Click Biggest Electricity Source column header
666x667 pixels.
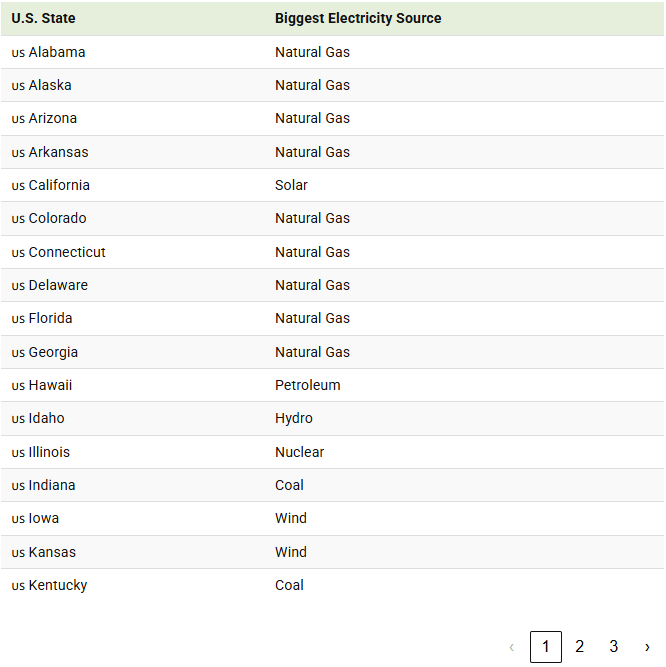358,18
